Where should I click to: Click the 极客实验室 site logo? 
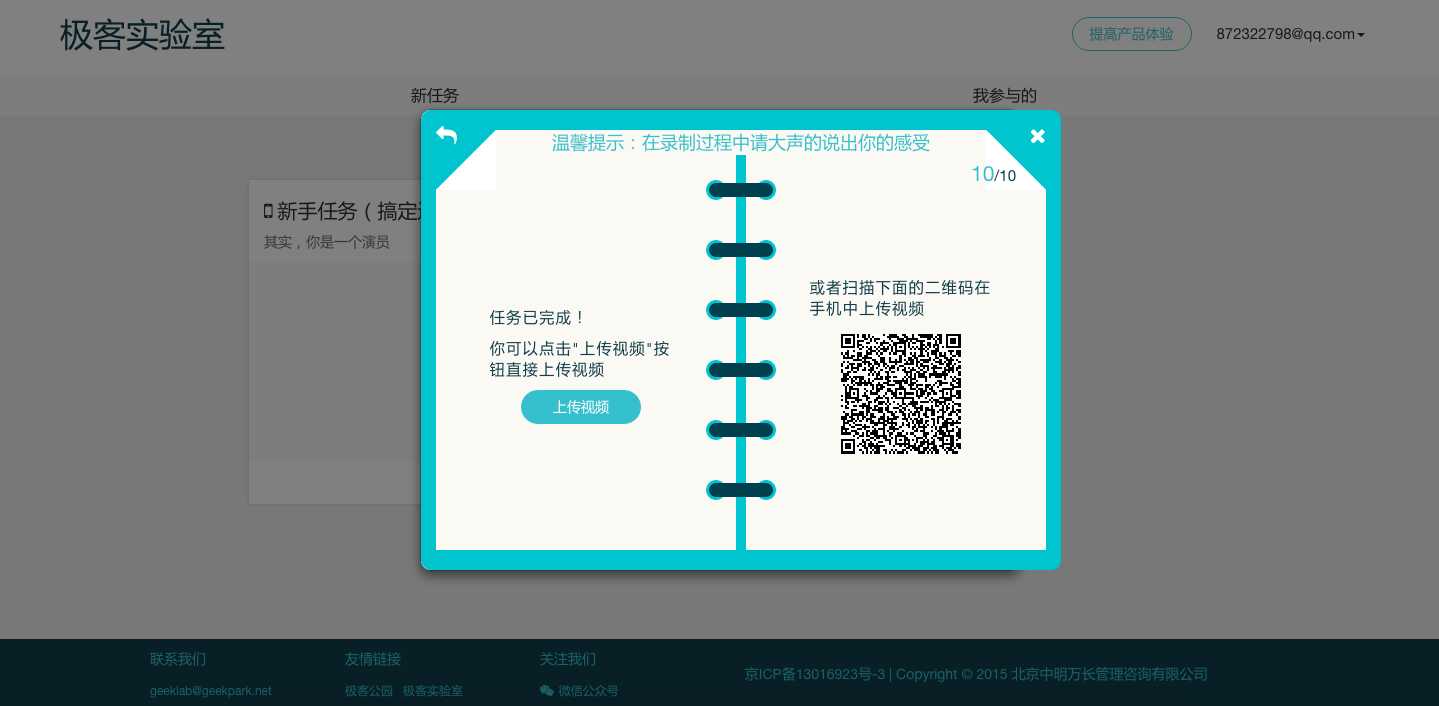point(142,35)
